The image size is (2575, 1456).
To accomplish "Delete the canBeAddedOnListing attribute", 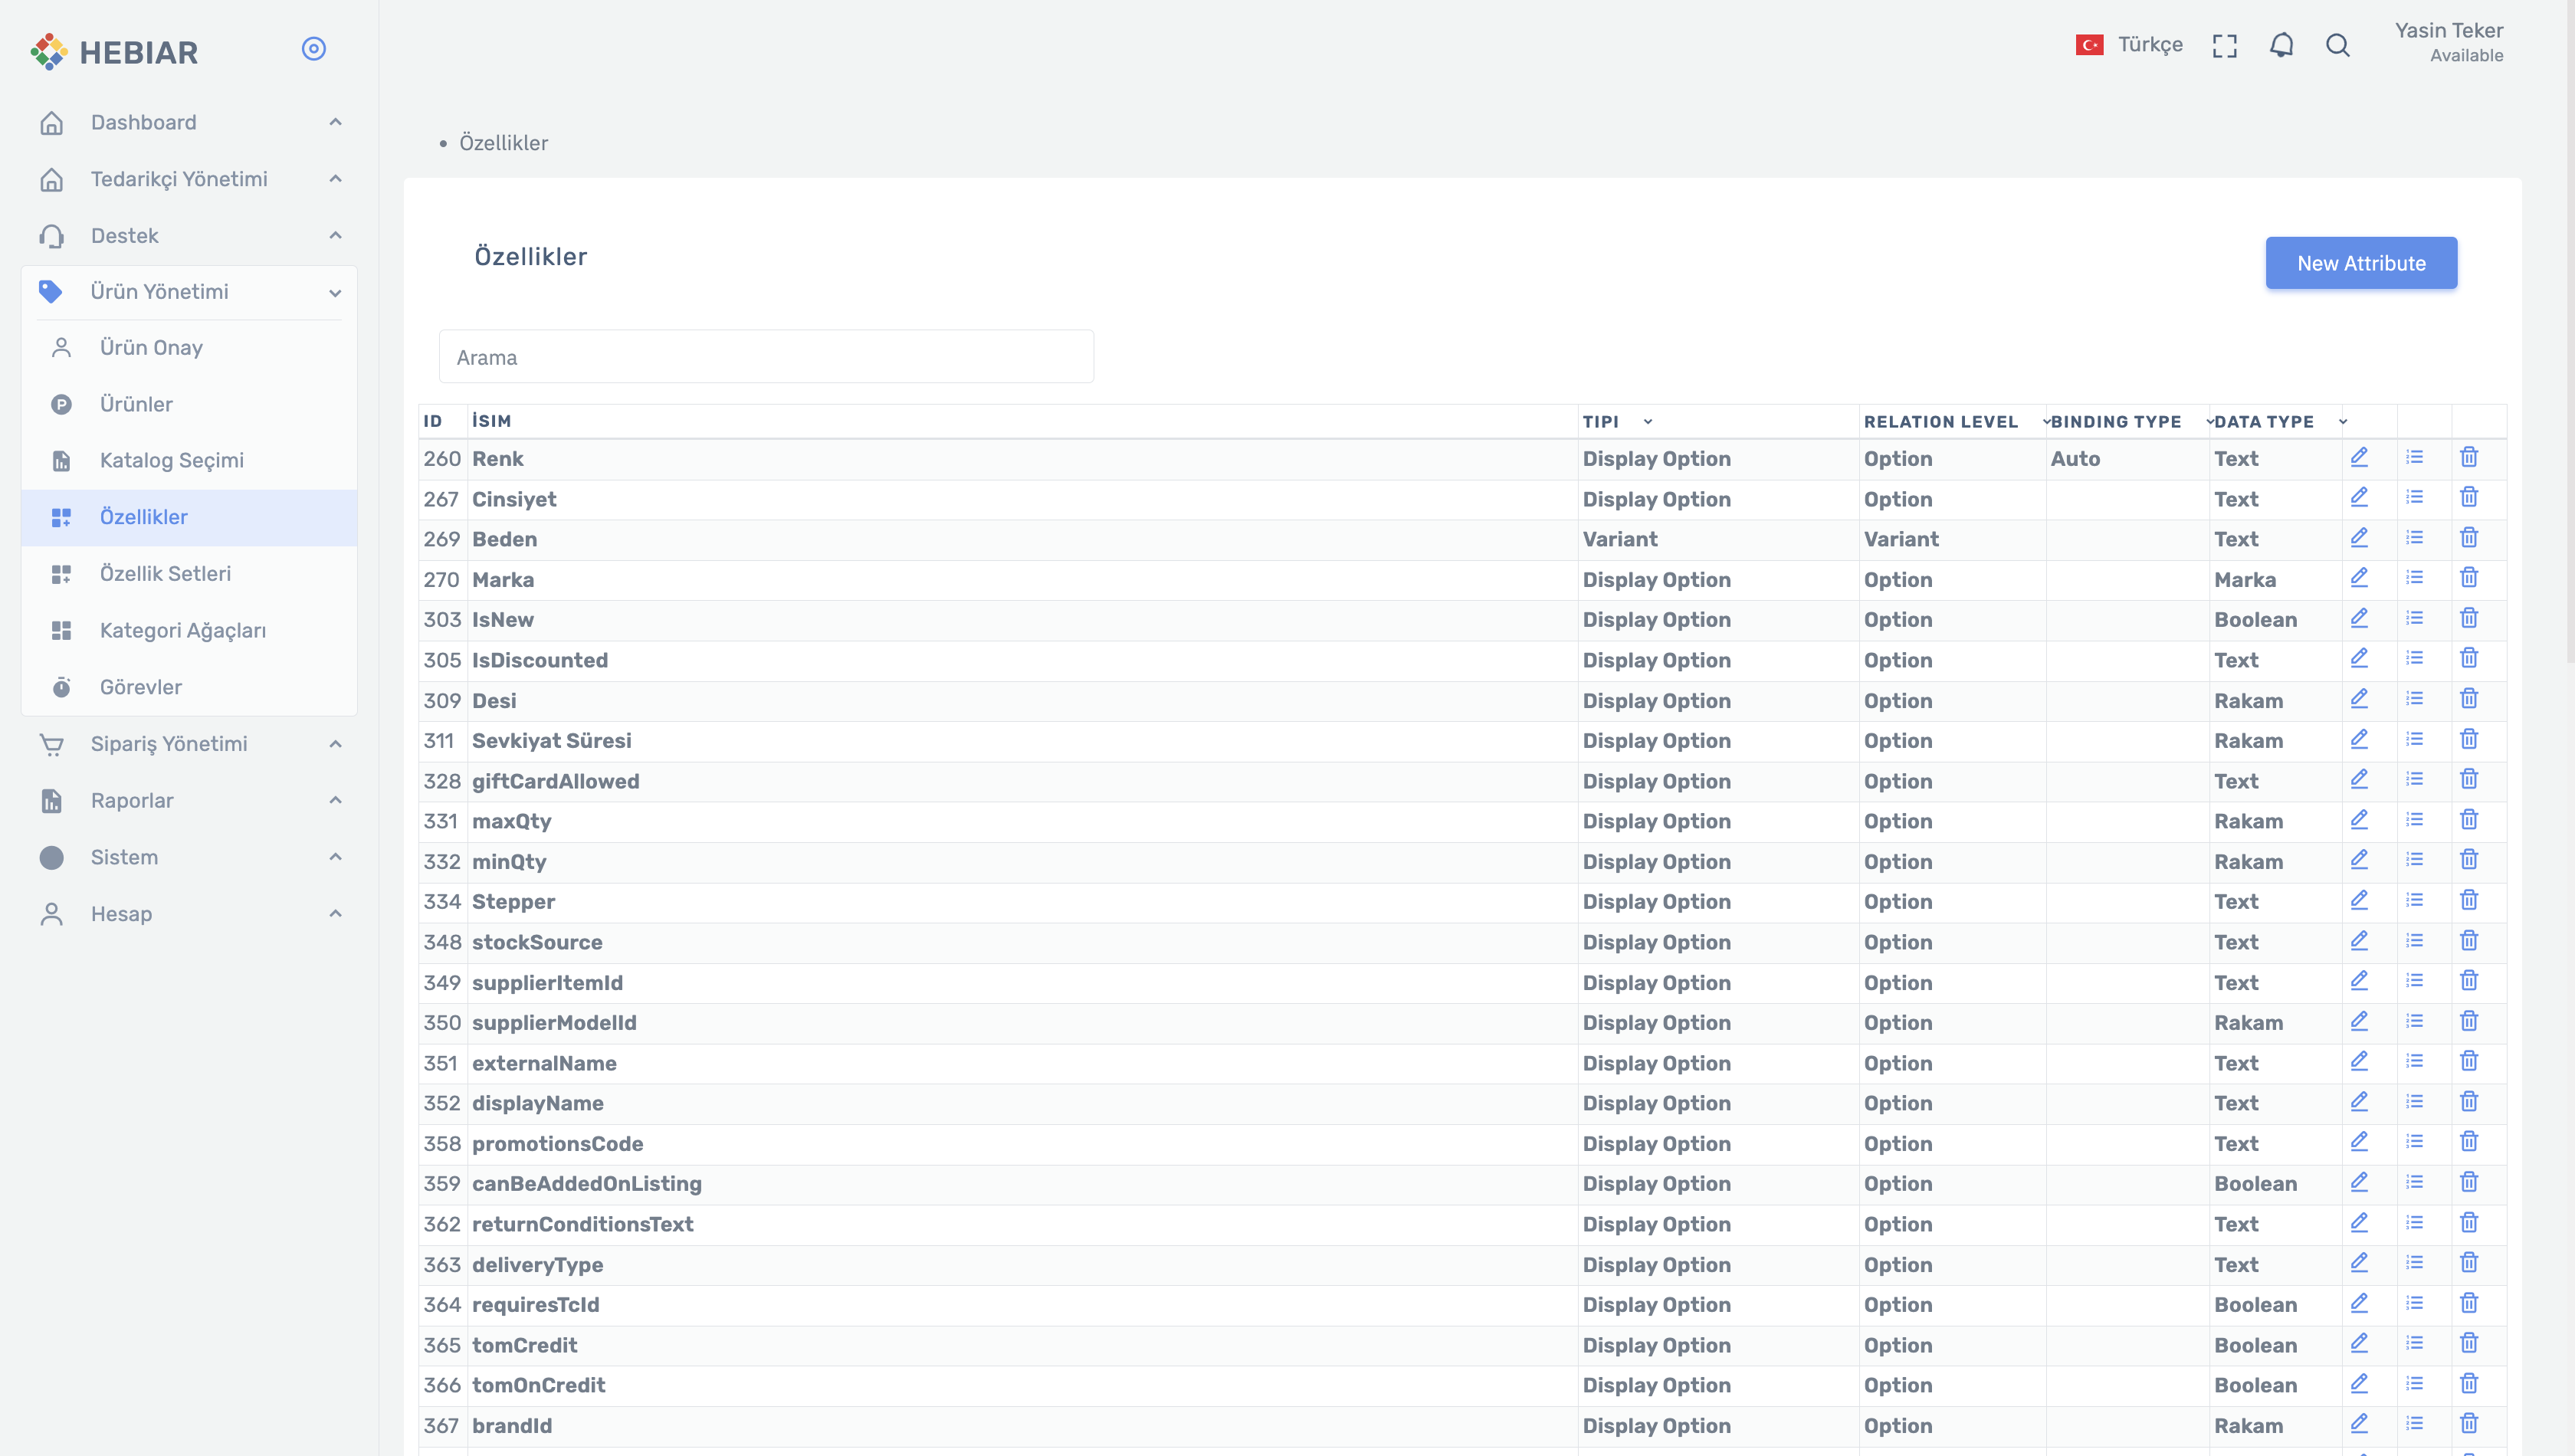I will click(2469, 1182).
